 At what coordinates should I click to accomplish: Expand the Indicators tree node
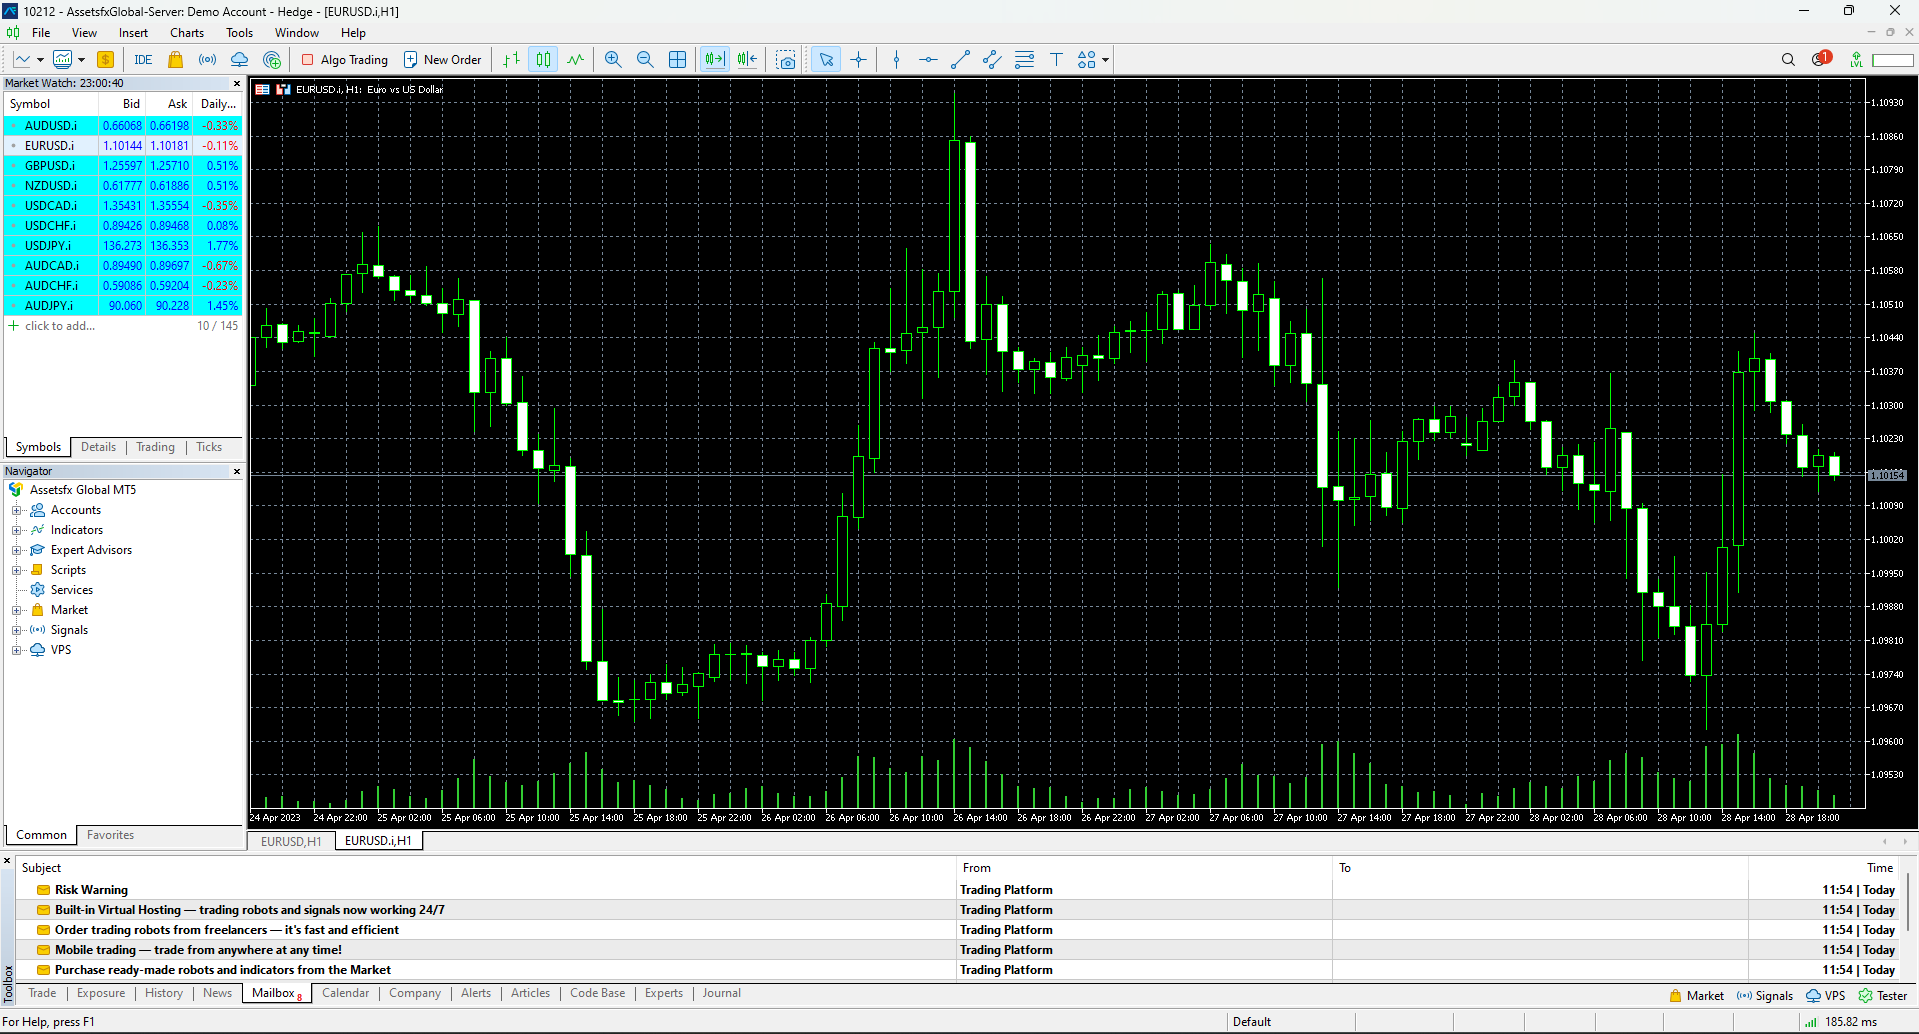pos(16,530)
